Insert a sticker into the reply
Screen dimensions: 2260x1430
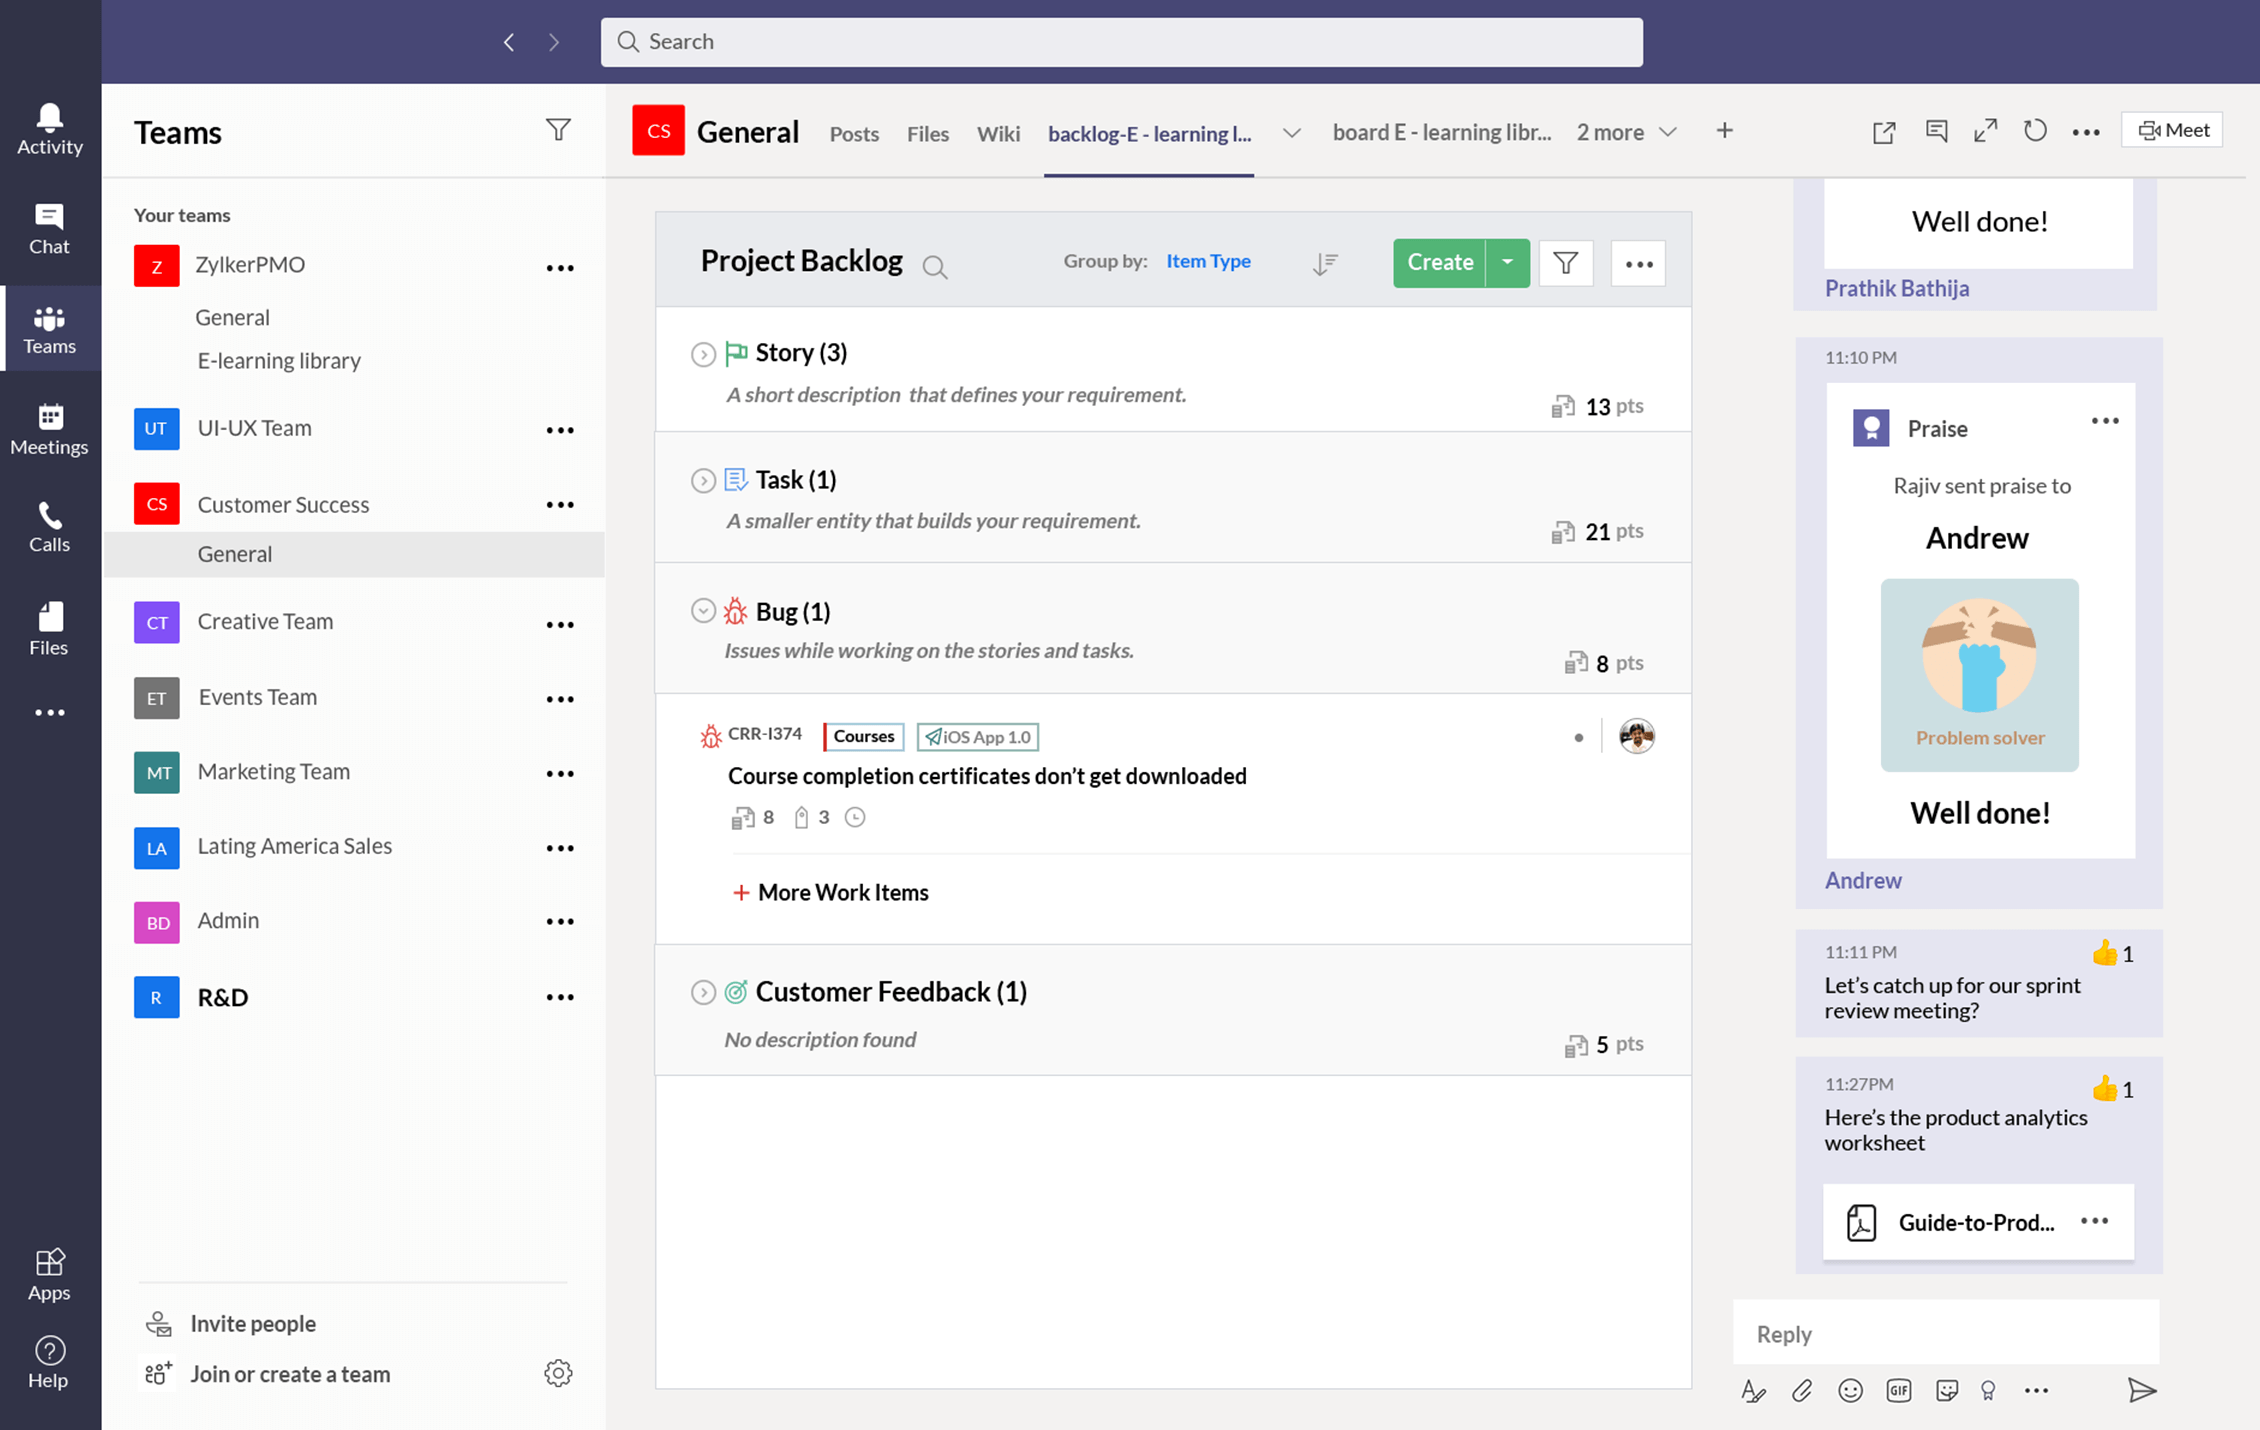tap(1947, 1391)
